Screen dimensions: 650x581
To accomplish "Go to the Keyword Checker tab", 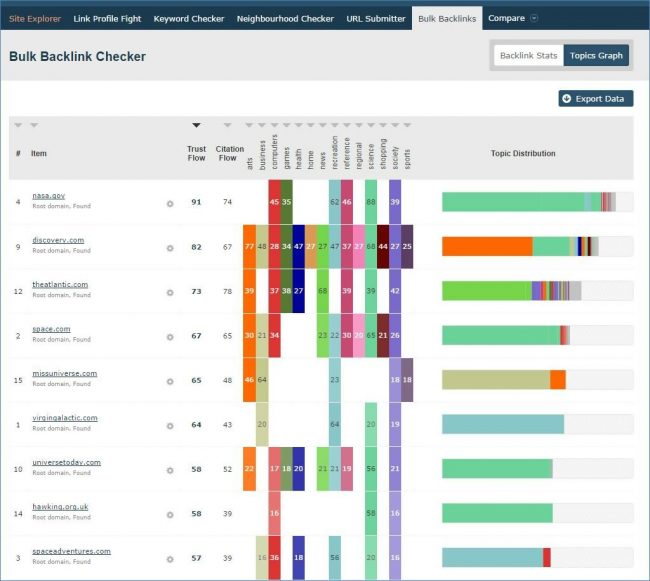I will tap(187, 18).
